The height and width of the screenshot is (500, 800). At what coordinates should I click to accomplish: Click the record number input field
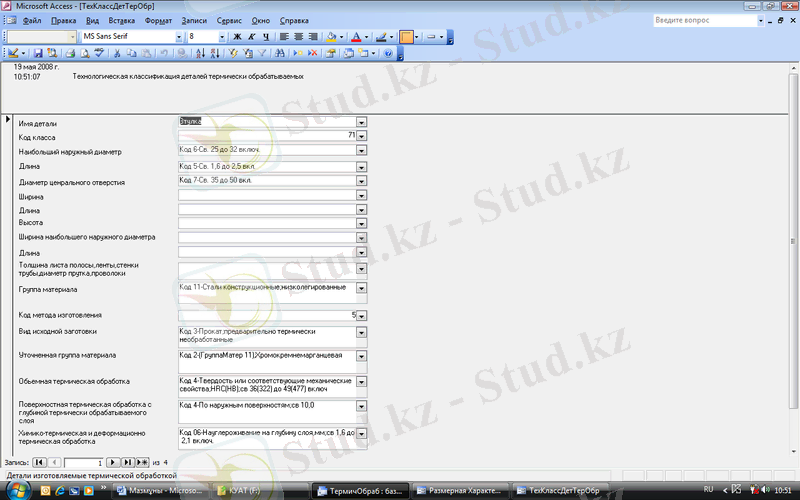(84, 463)
